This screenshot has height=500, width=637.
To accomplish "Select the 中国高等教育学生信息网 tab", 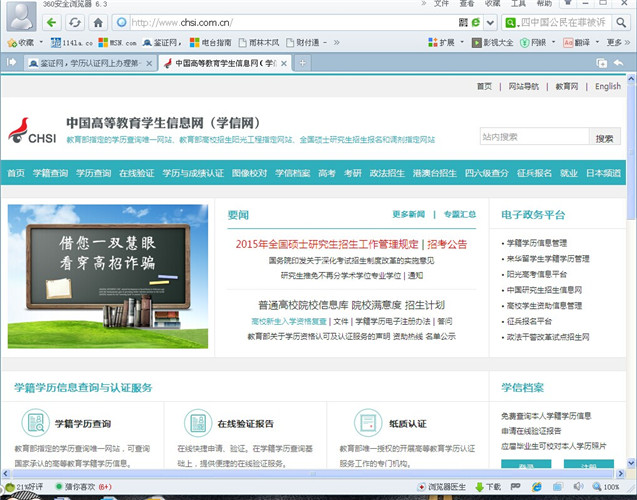I will pos(225,63).
